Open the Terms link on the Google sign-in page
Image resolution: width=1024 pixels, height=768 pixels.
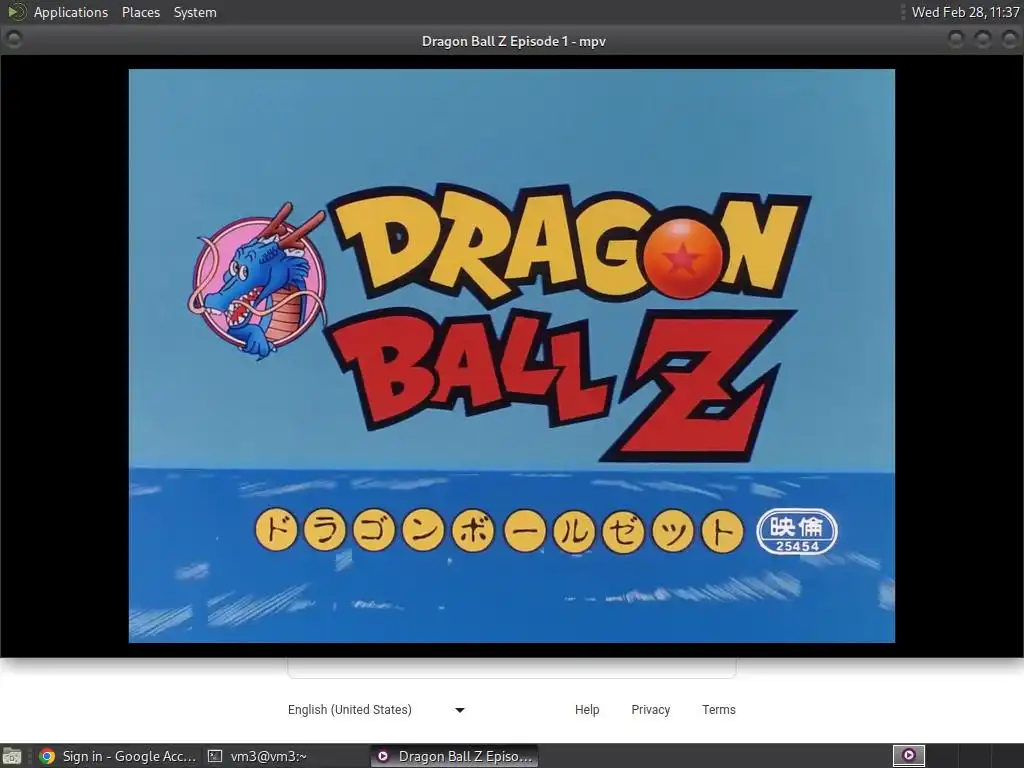[x=718, y=710]
